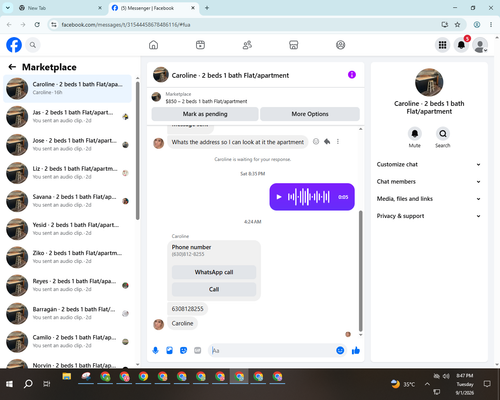Click Mark as pending button

click(x=205, y=114)
